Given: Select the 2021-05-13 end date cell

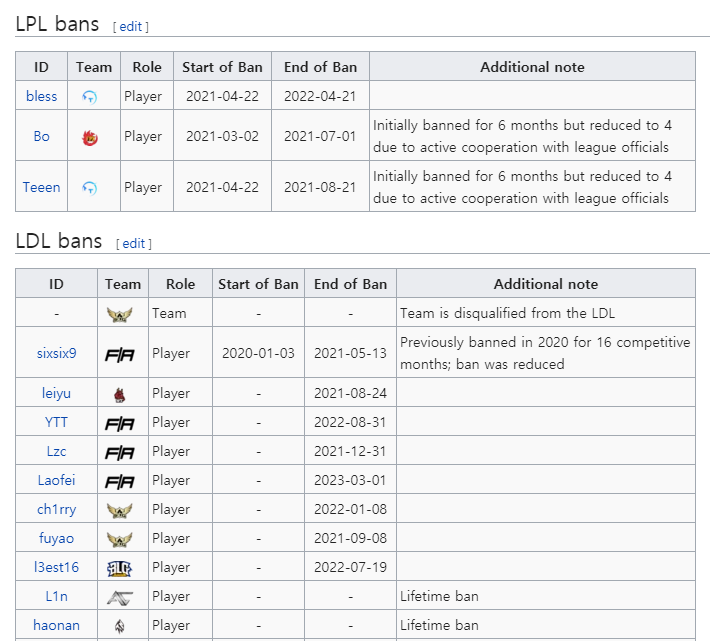Looking at the screenshot, I should 351,353.
